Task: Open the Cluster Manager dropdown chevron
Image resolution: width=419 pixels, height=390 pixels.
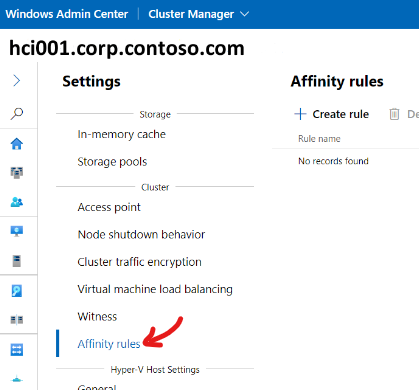Action: pos(245,14)
